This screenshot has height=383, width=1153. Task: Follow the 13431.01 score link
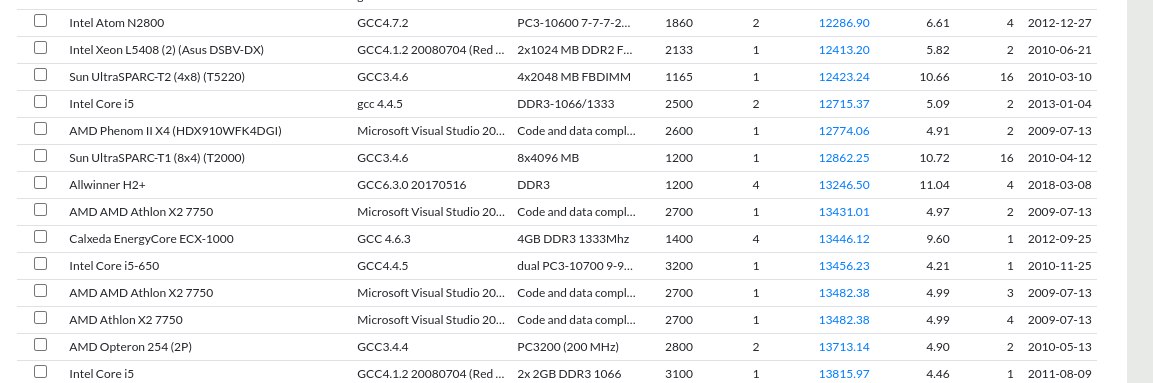[844, 212]
